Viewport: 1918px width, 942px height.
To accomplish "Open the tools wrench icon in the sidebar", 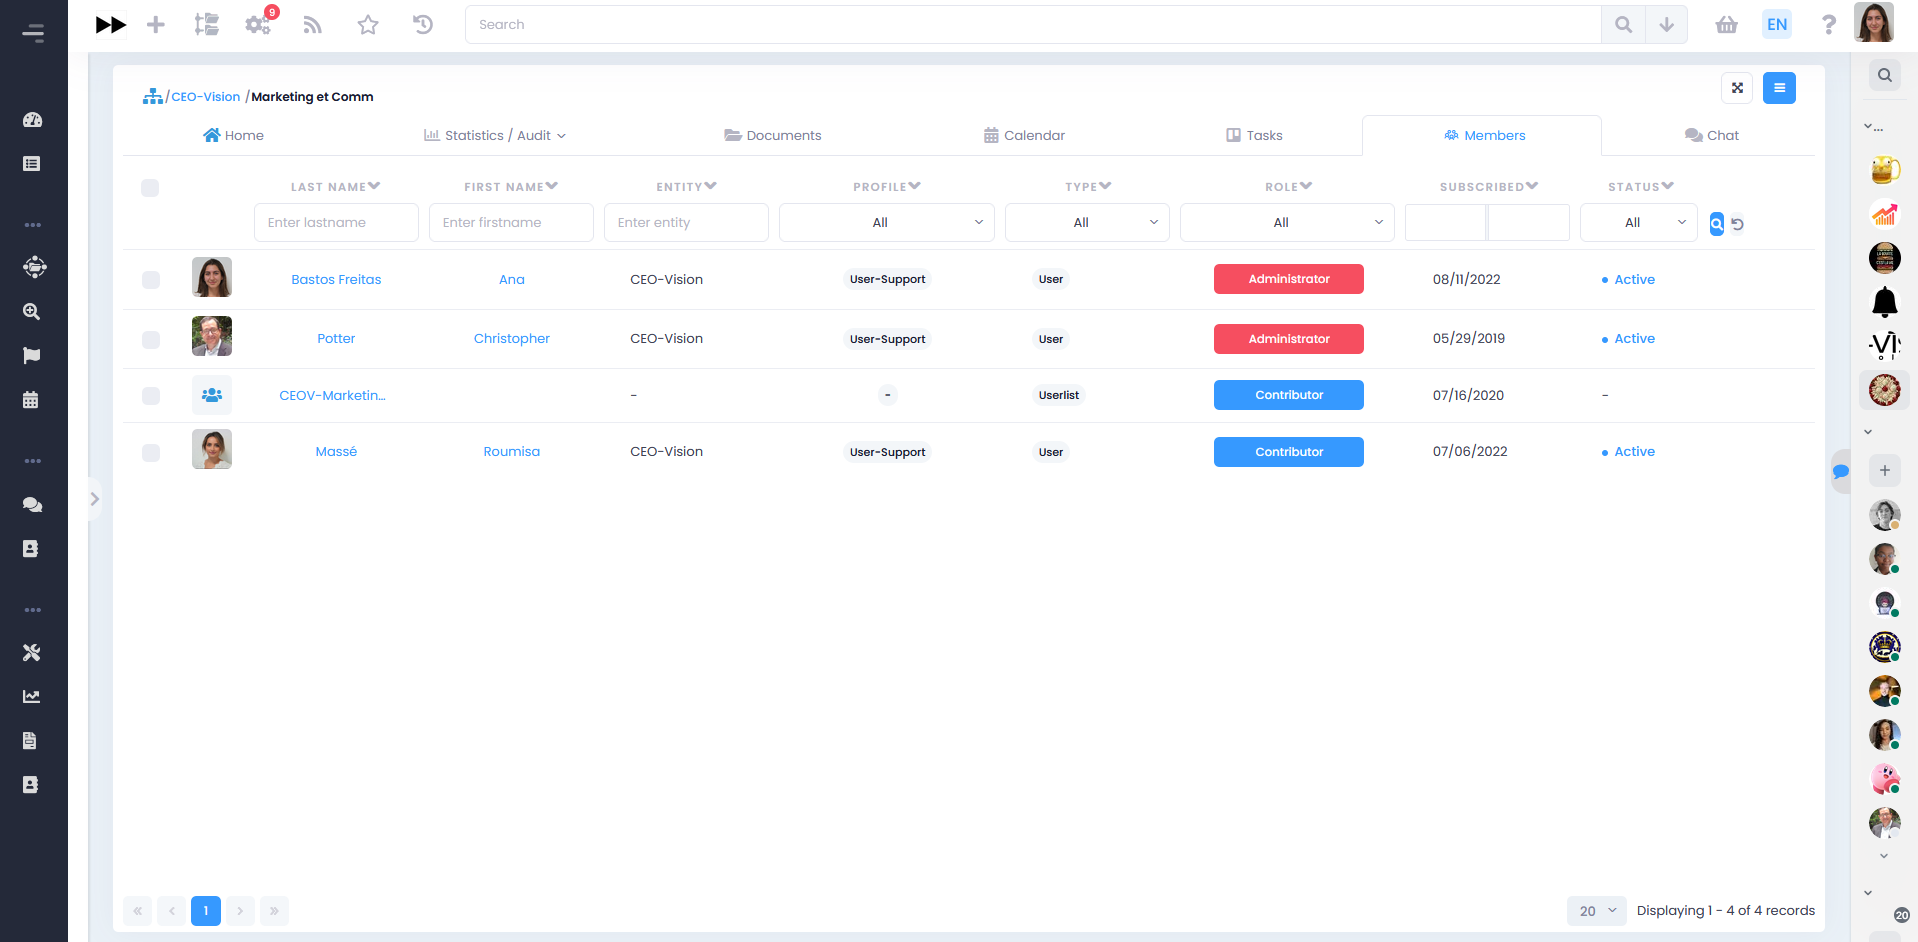I will click(32, 651).
